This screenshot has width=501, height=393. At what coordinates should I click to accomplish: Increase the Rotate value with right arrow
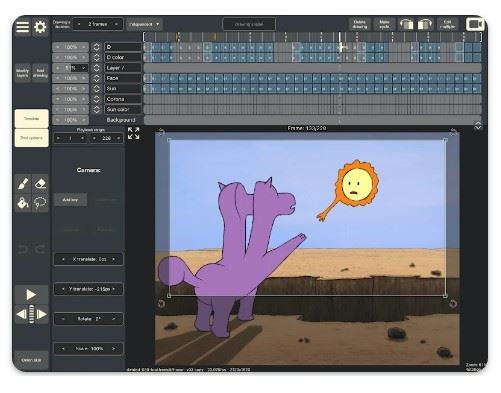113,319
